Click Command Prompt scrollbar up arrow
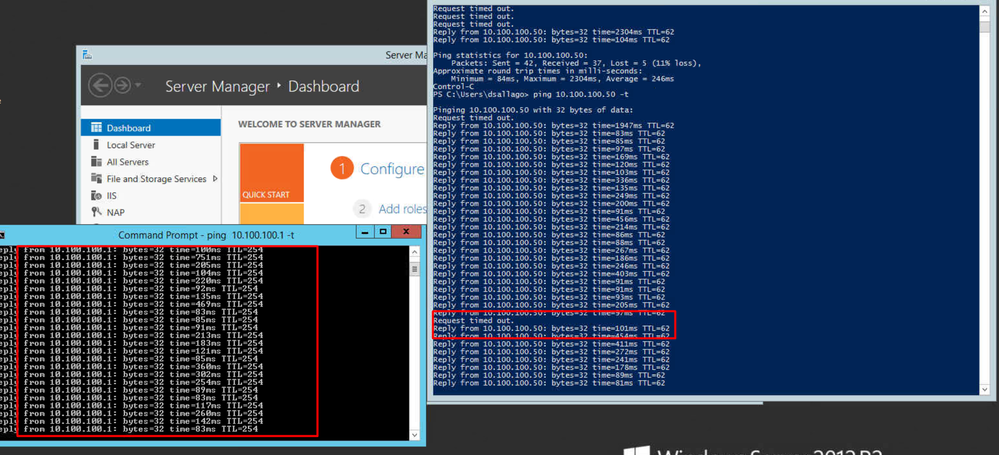The image size is (999, 455). [414, 252]
